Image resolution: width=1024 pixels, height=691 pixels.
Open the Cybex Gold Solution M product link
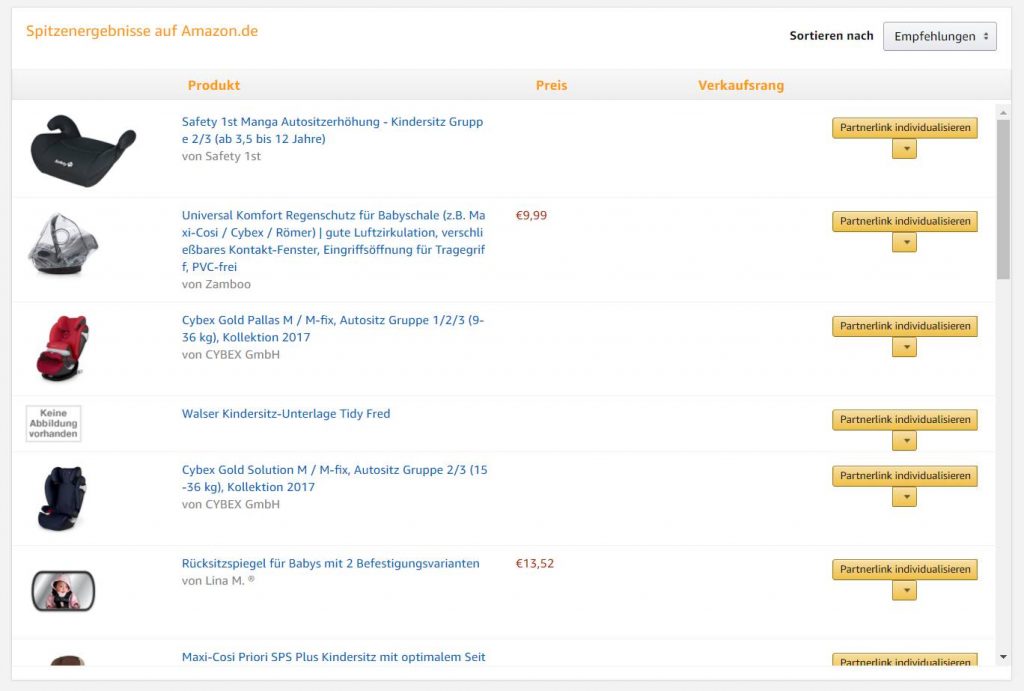click(x=334, y=478)
